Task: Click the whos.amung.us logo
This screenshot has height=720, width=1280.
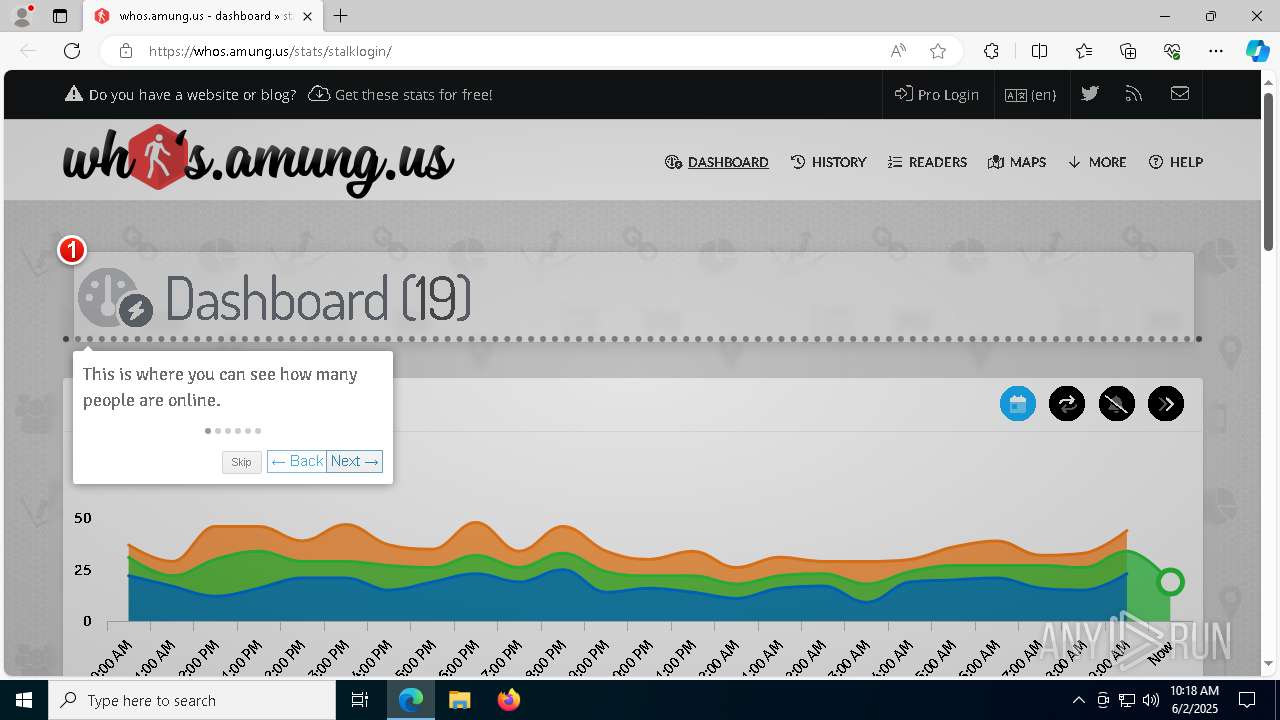Action: coord(258,160)
